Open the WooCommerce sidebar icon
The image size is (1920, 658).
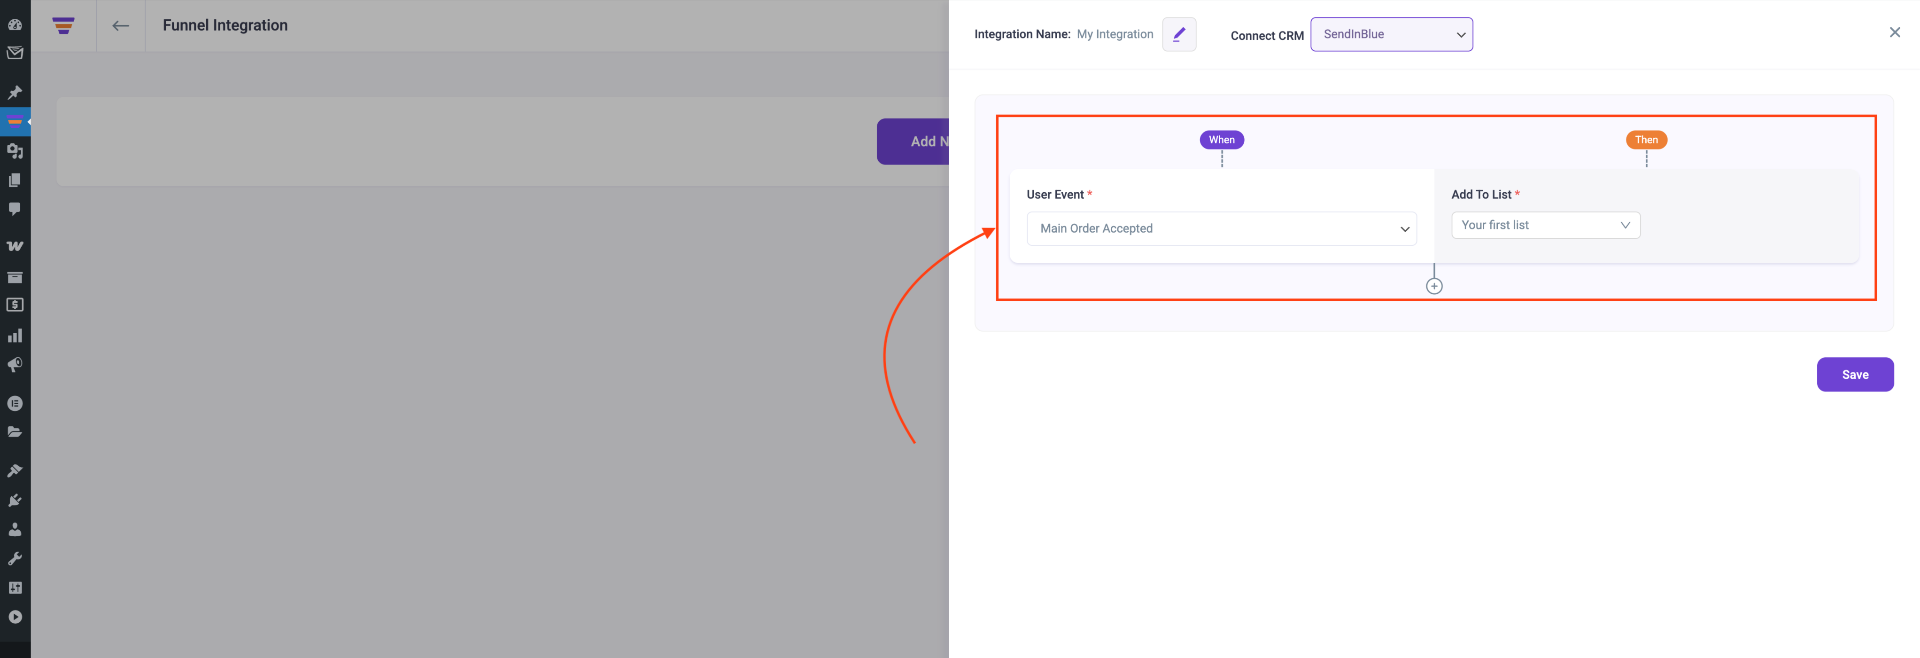pyautogui.click(x=15, y=246)
